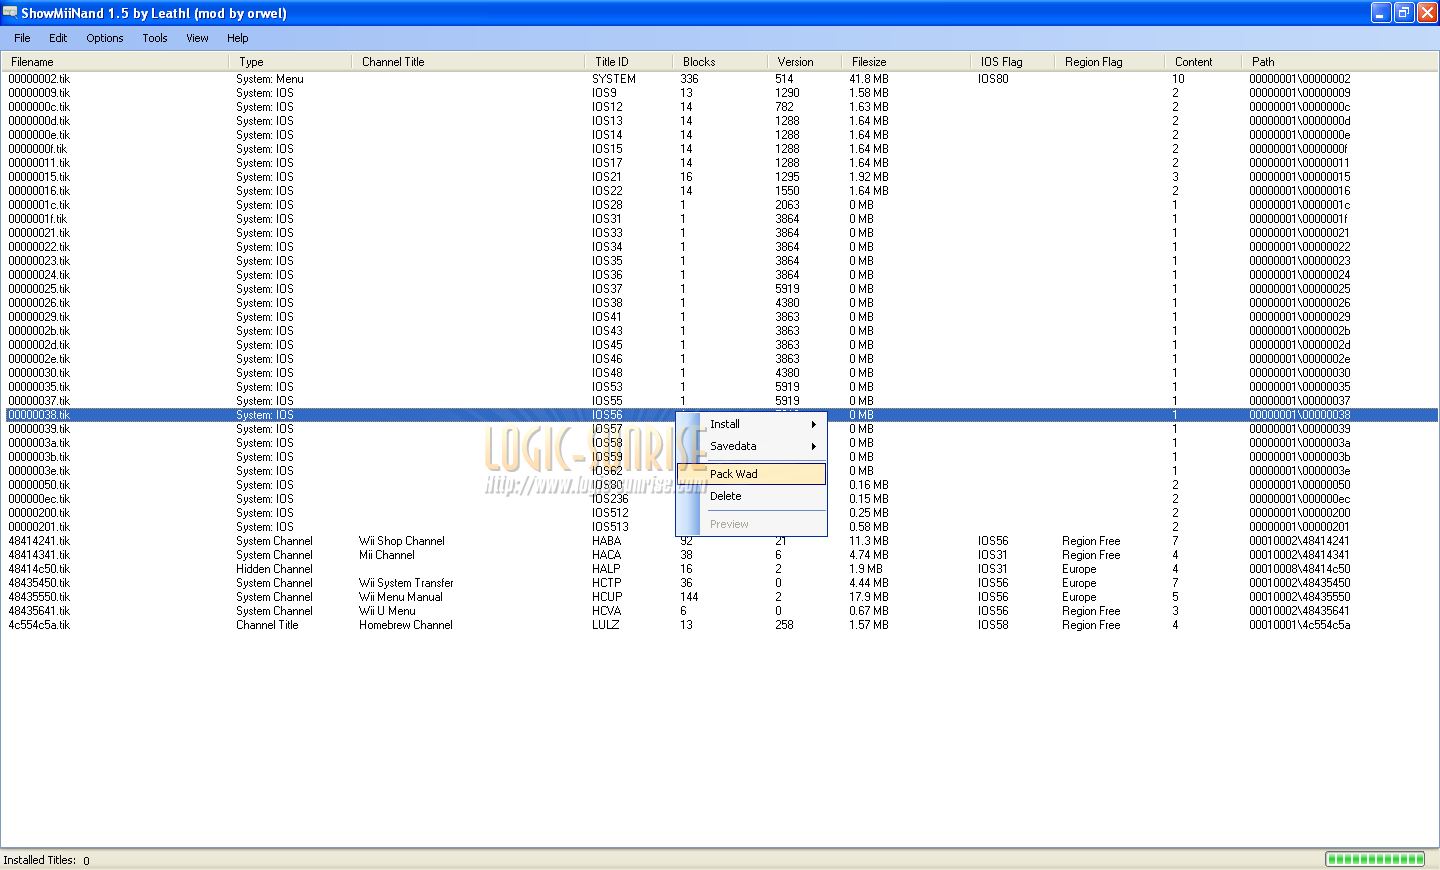
Task: Click Wii U Menu title
Action: [x=387, y=611]
